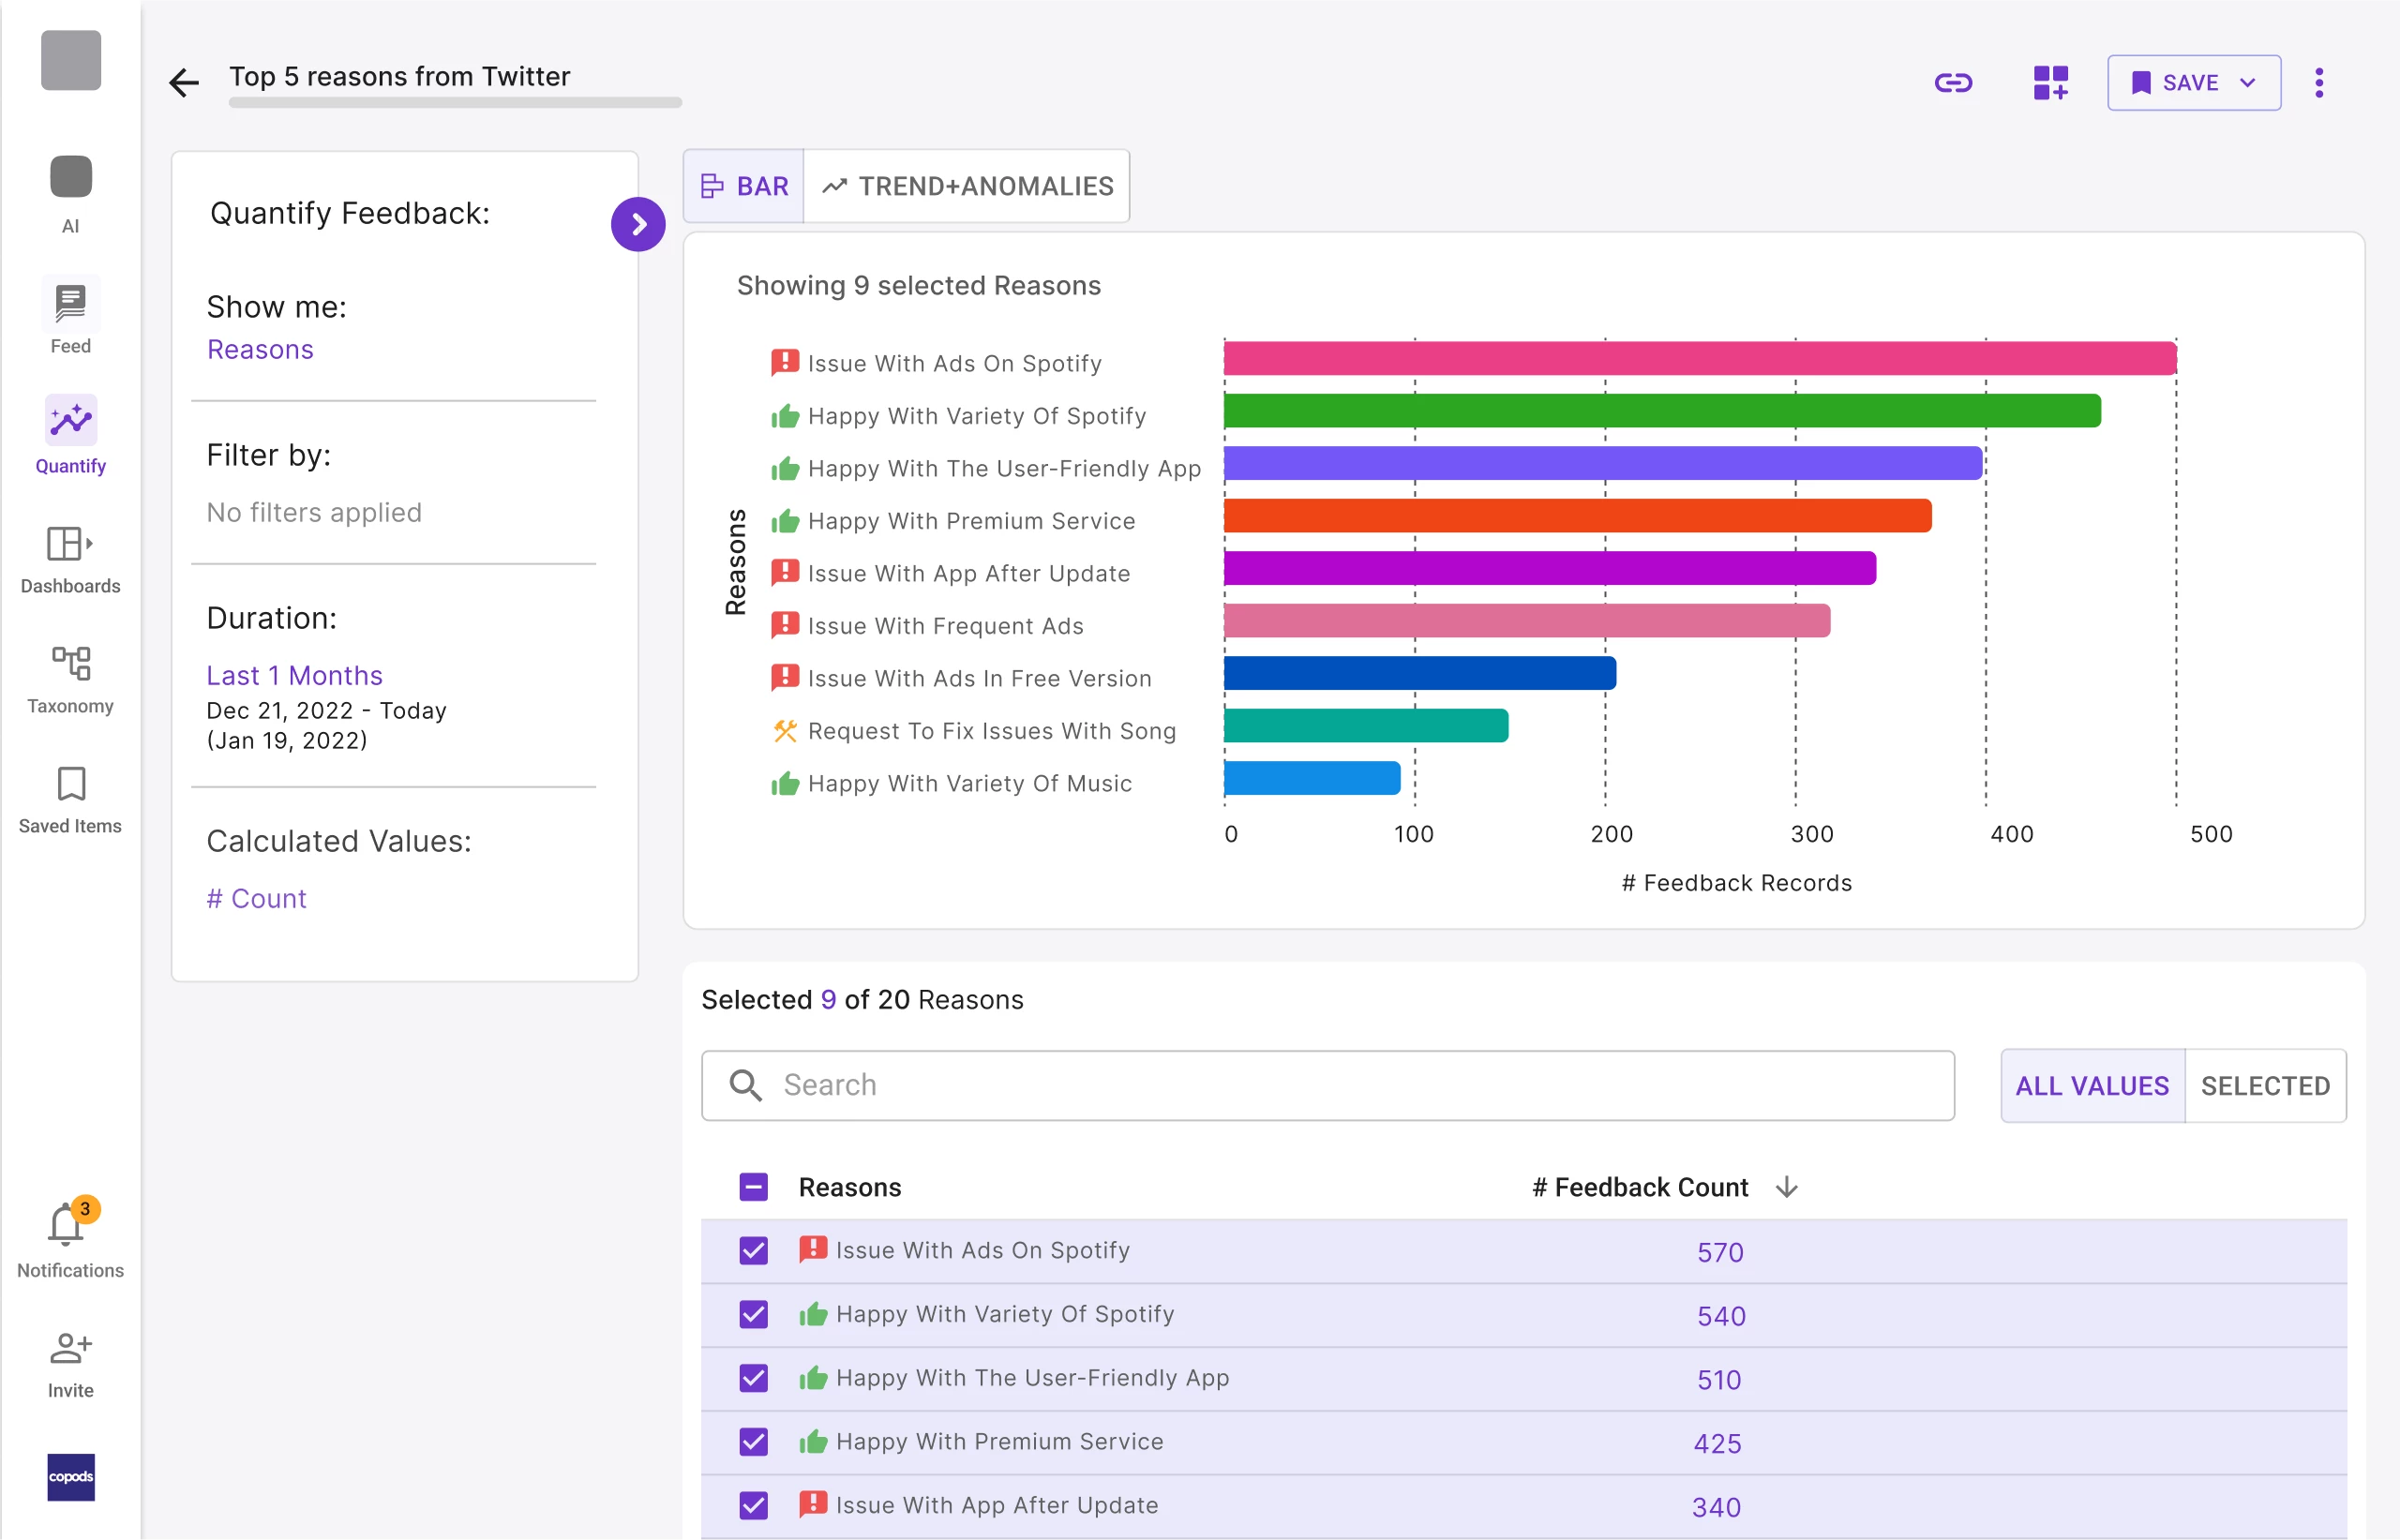
Task: Switch to the SELECTED values tab
Action: [x=2264, y=1085]
